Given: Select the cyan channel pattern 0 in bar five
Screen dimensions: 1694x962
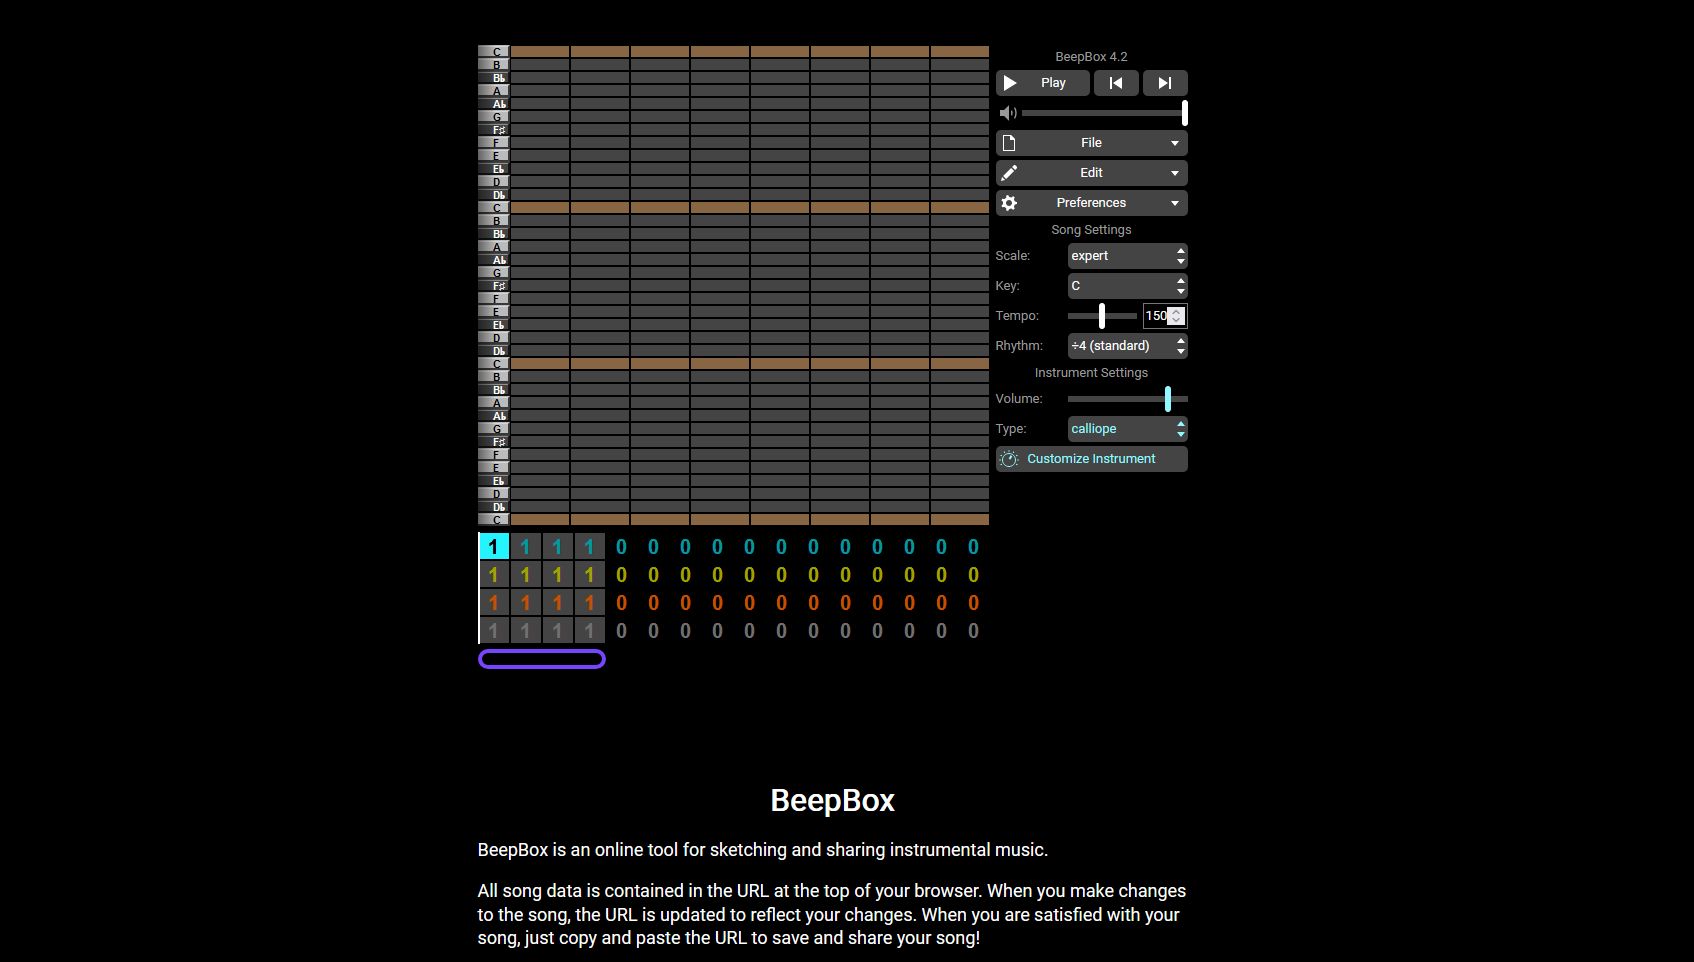Looking at the screenshot, I should click(622, 547).
